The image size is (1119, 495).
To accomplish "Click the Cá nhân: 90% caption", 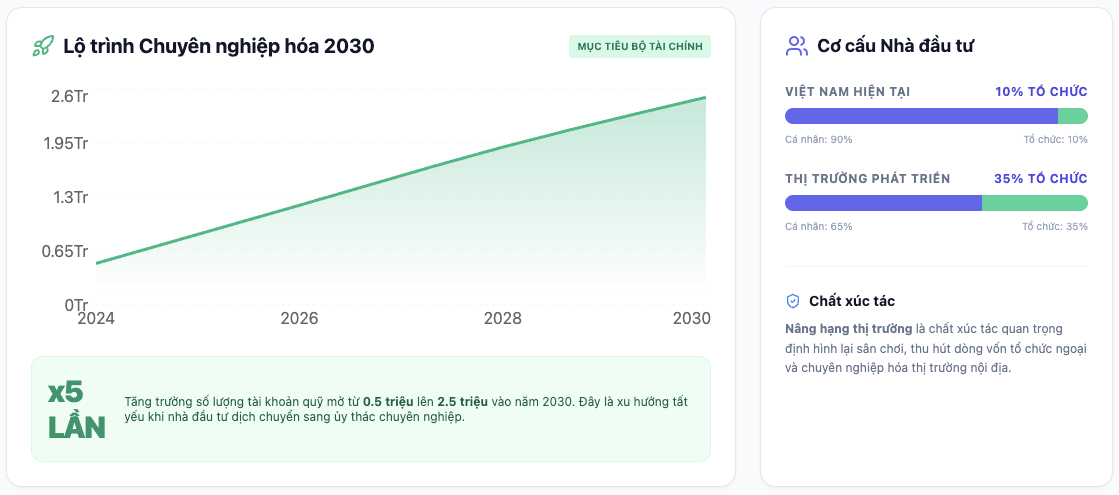I will (819, 140).
